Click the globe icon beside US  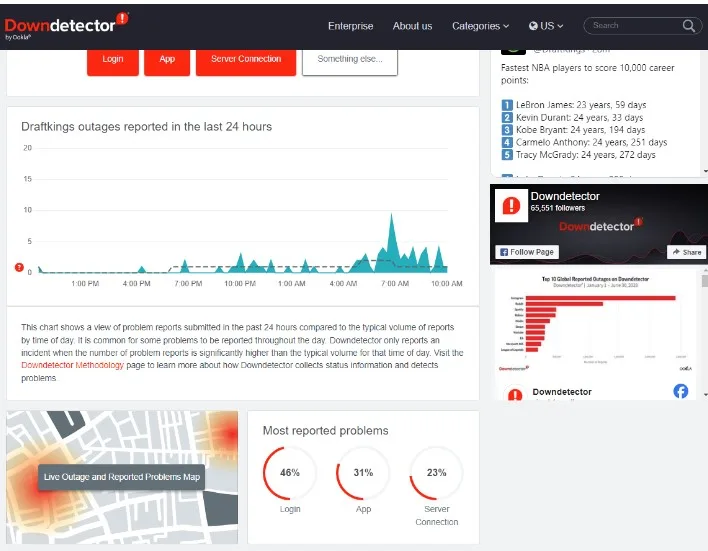click(533, 26)
